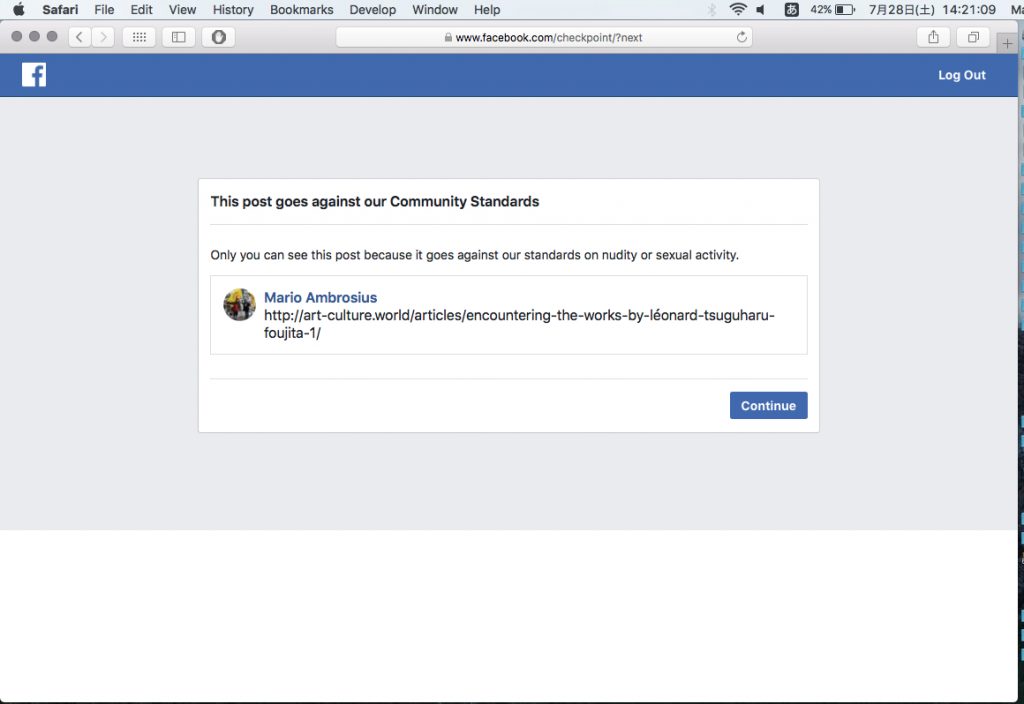Open the Develop menu

(x=372, y=9)
